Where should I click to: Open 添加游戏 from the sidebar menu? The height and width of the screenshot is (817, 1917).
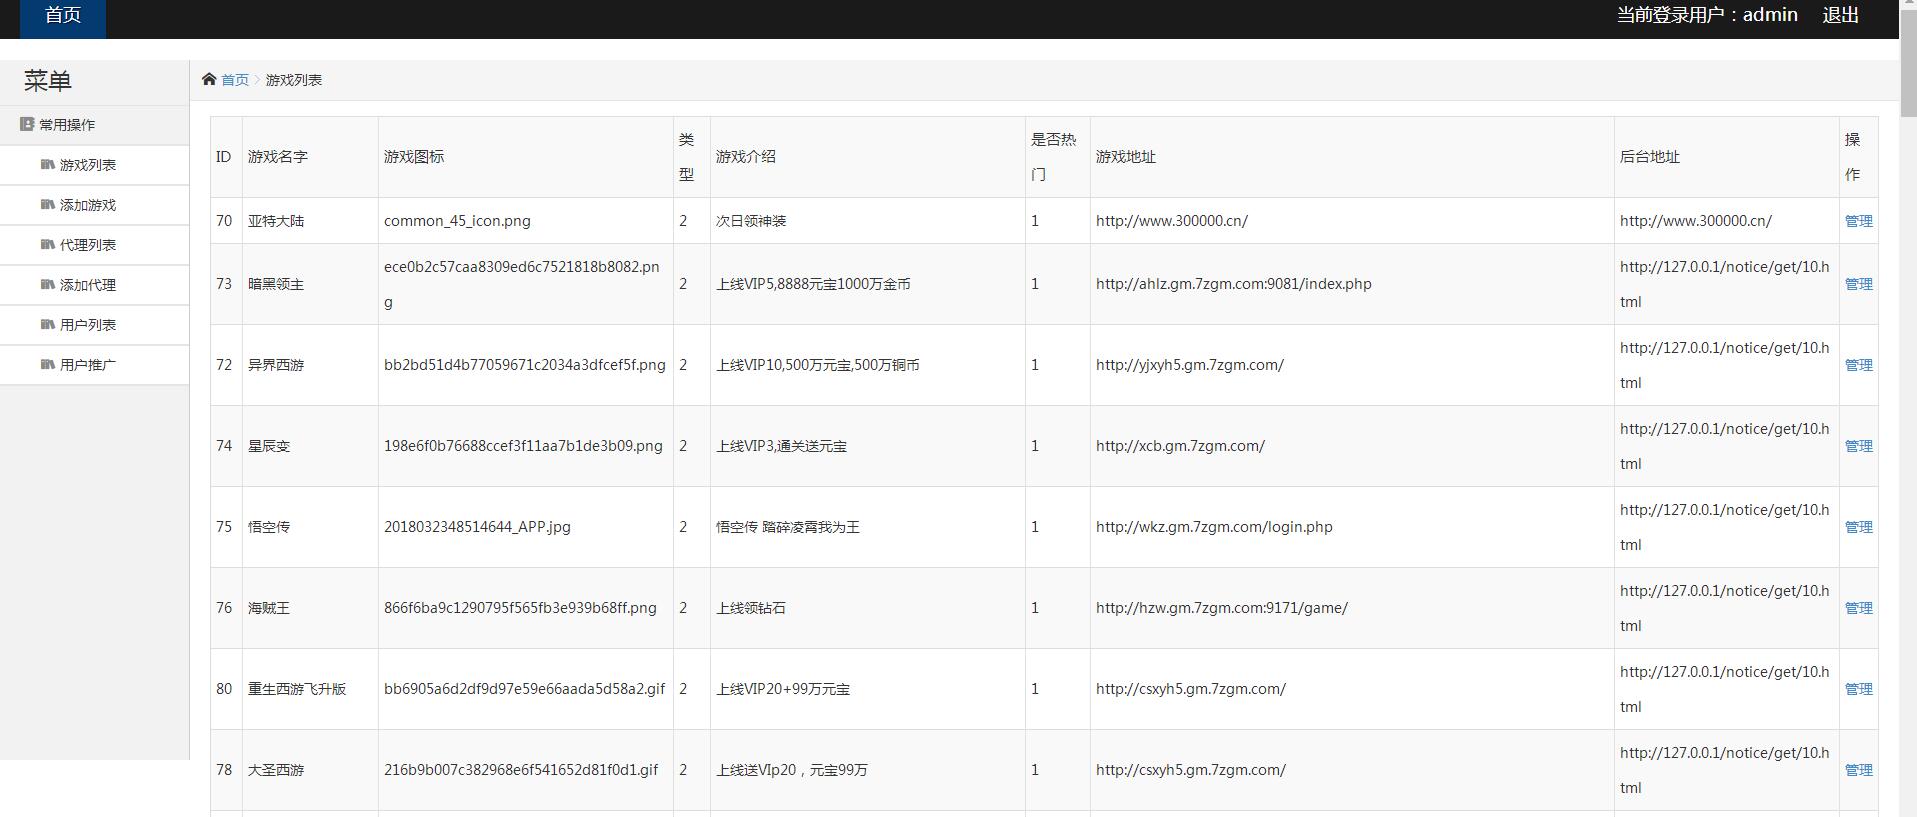(88, 205)
